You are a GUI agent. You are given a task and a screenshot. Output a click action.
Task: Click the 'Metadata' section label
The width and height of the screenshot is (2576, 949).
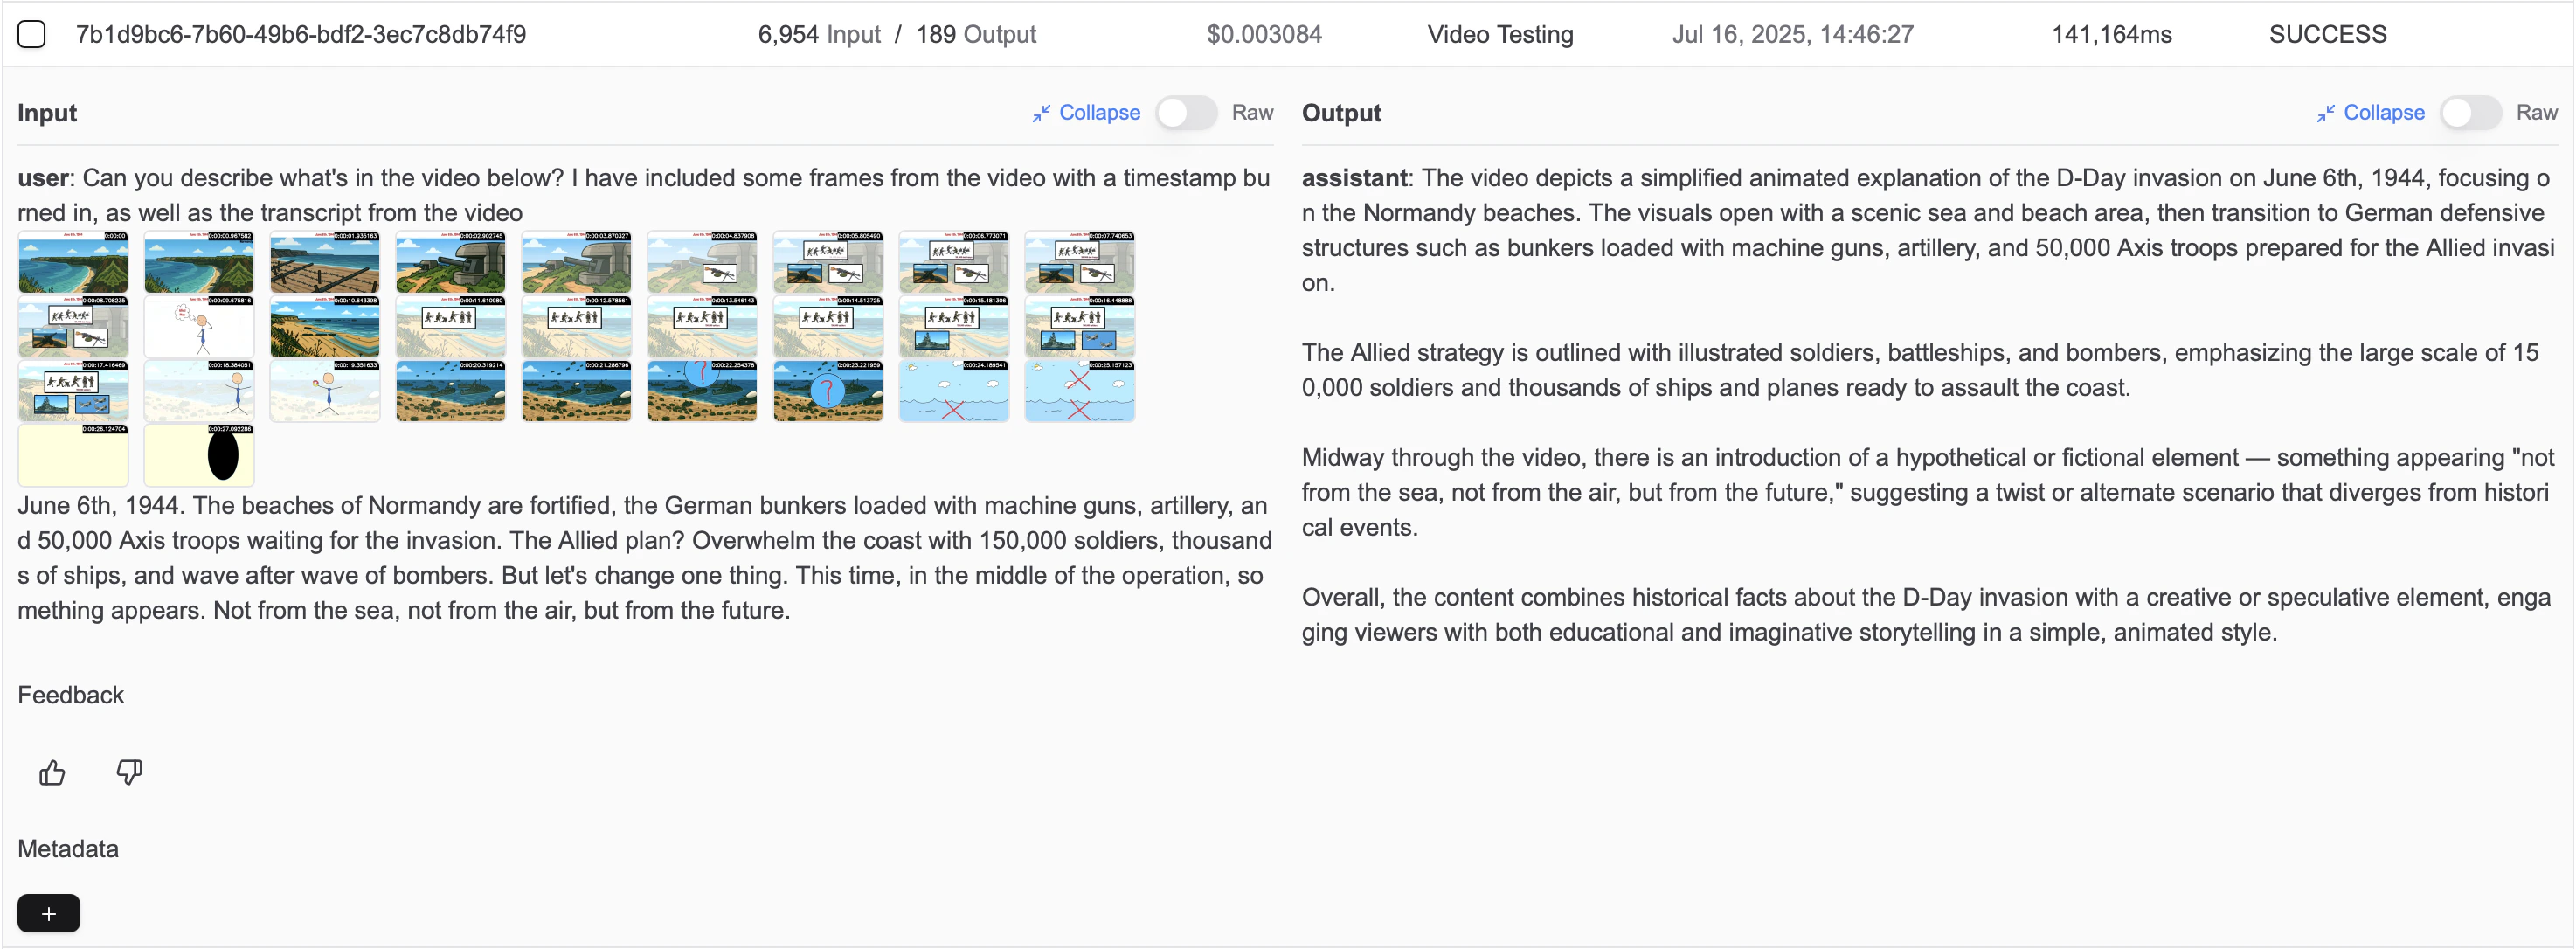click(68, 849)
